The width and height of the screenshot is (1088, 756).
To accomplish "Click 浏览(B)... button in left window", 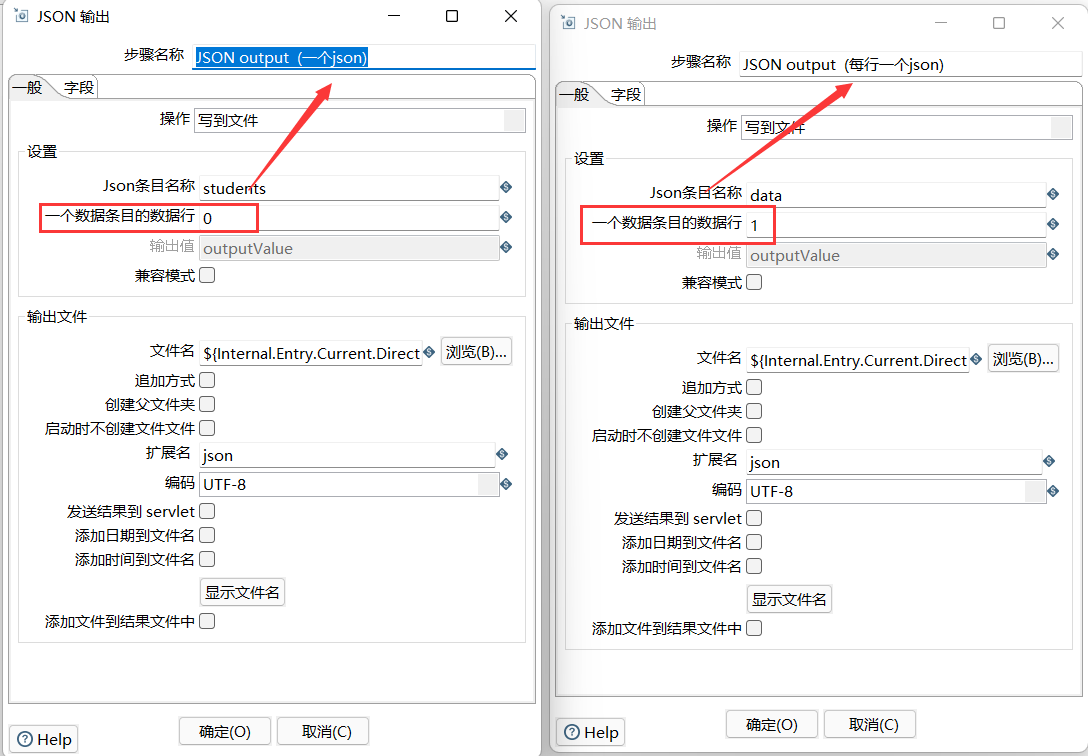I will click(476, 352).
